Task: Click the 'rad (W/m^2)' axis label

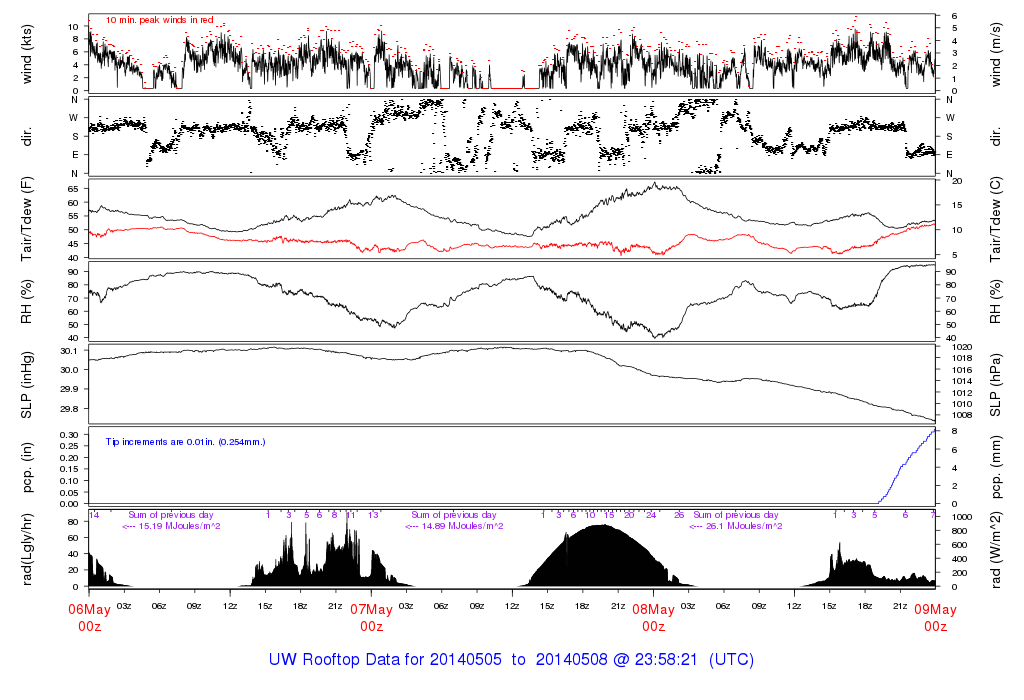Action: (x=997, y=549)
